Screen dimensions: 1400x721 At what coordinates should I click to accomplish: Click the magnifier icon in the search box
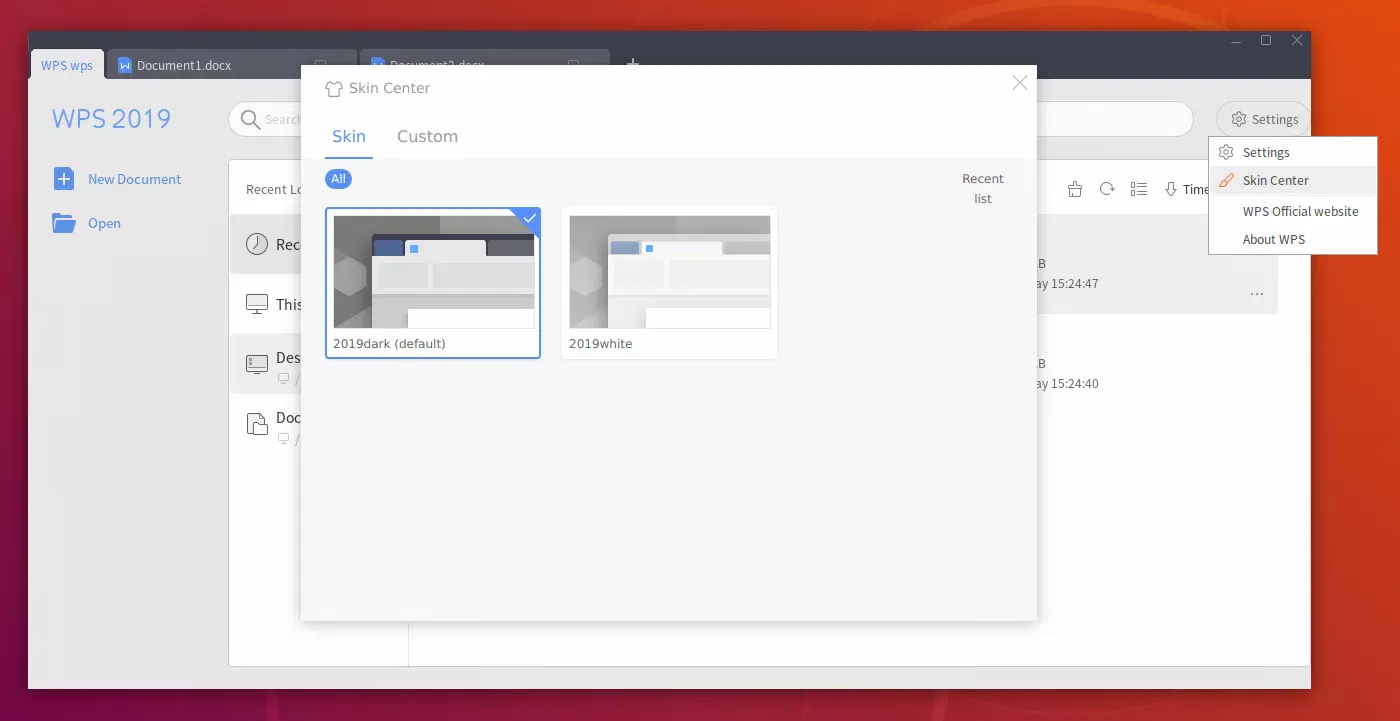click(x=249, y=119)
